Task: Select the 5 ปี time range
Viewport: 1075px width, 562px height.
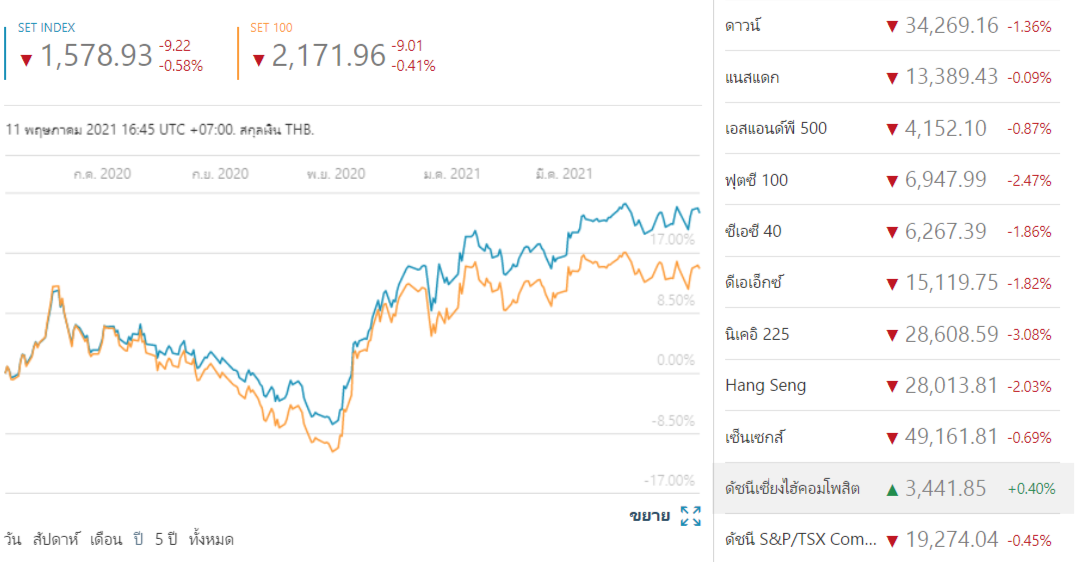Action: 165,540
